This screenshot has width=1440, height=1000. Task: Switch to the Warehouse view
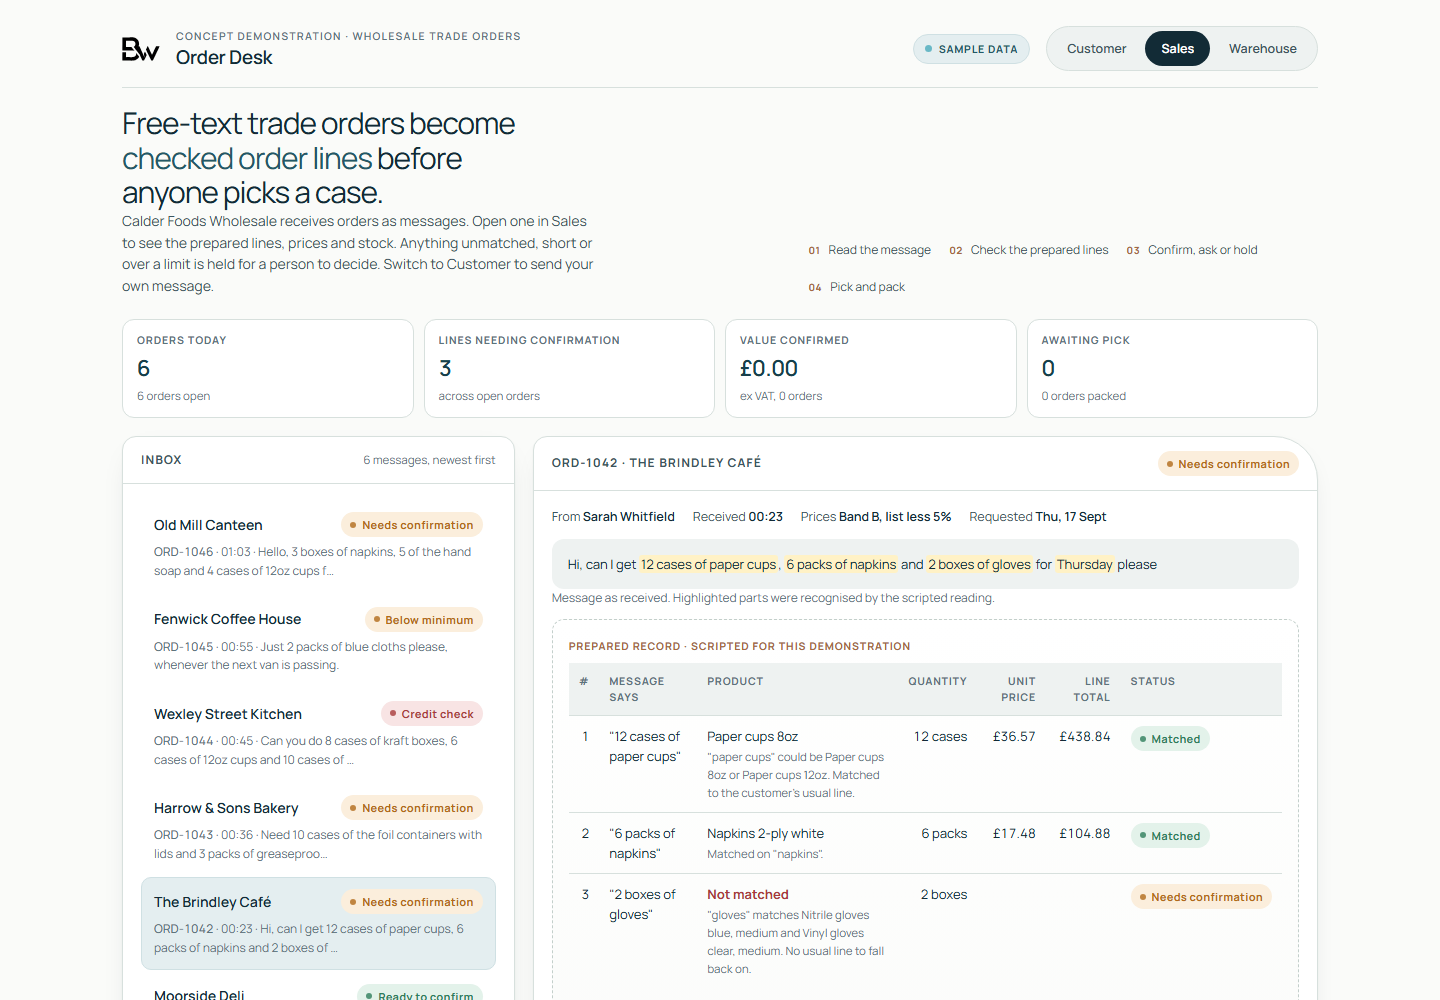[x=1262, y=49]
